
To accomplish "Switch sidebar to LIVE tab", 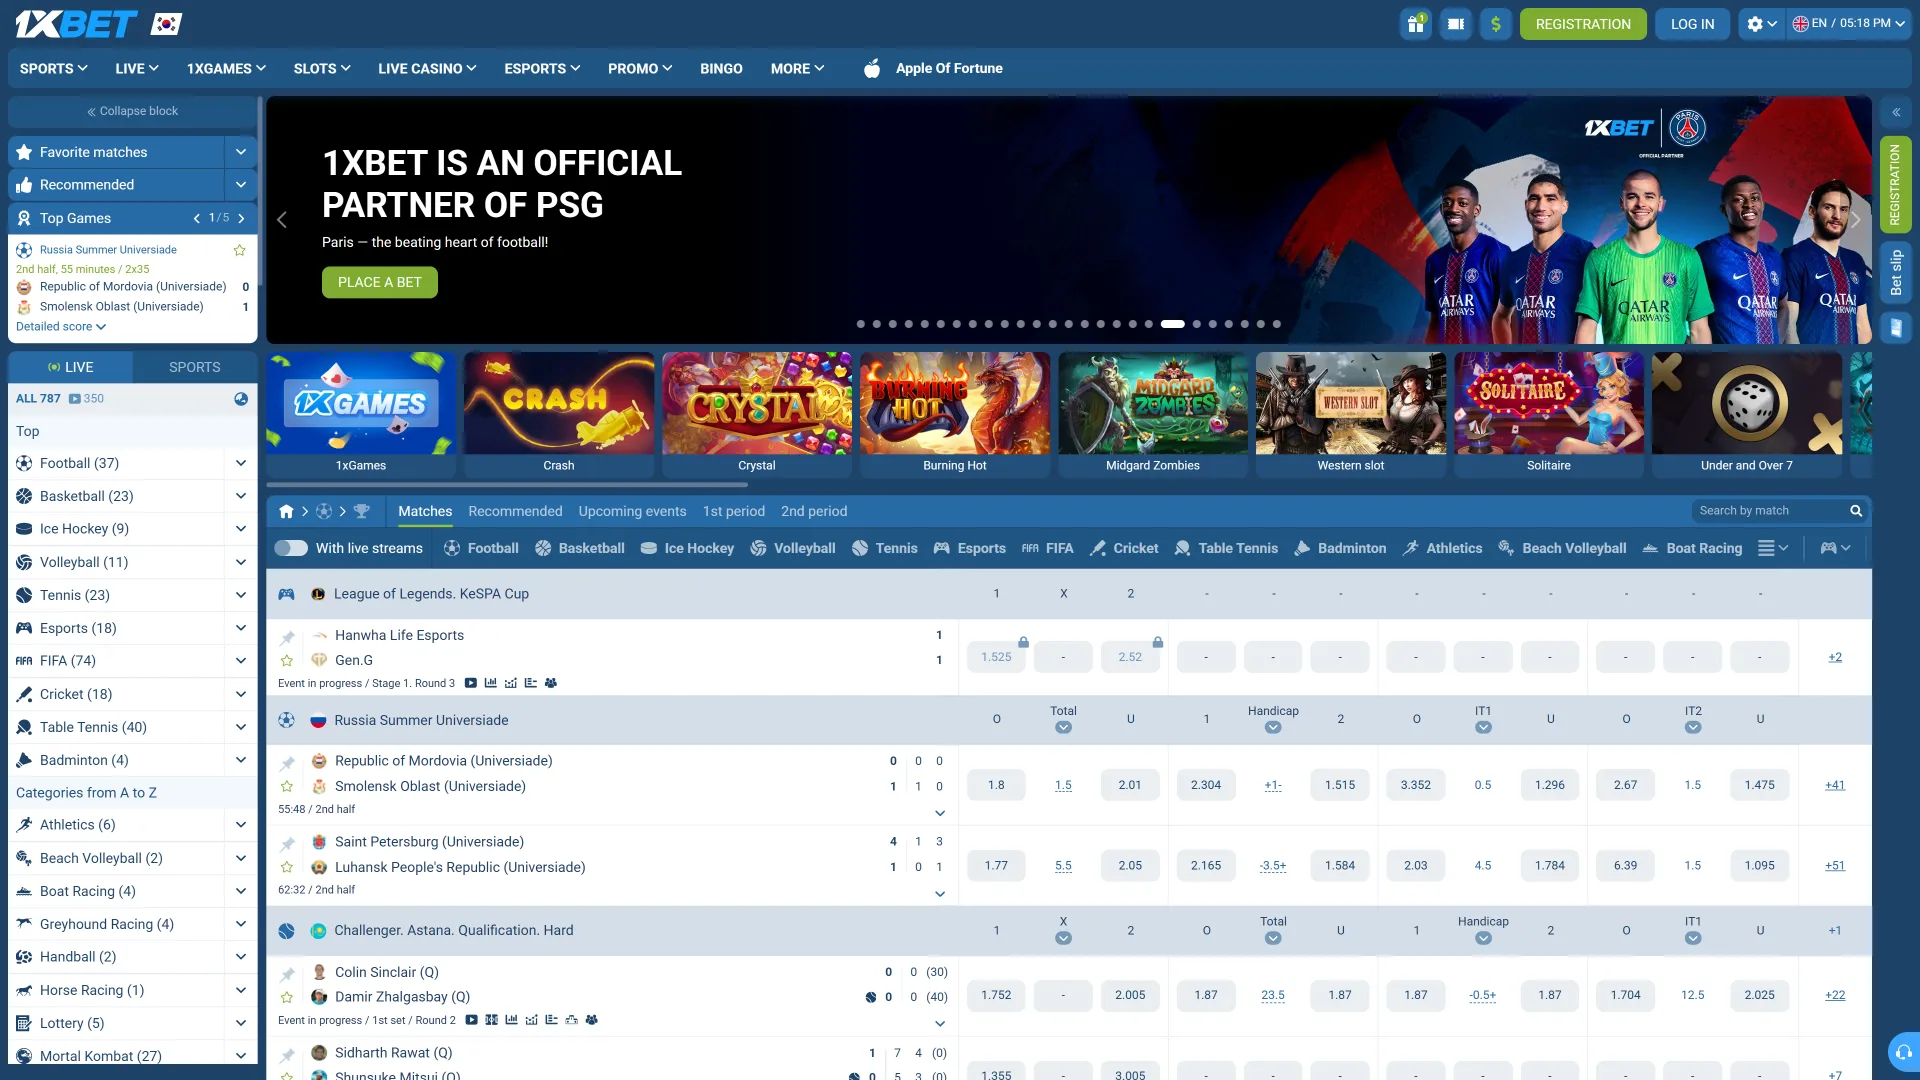I will 70,367.
